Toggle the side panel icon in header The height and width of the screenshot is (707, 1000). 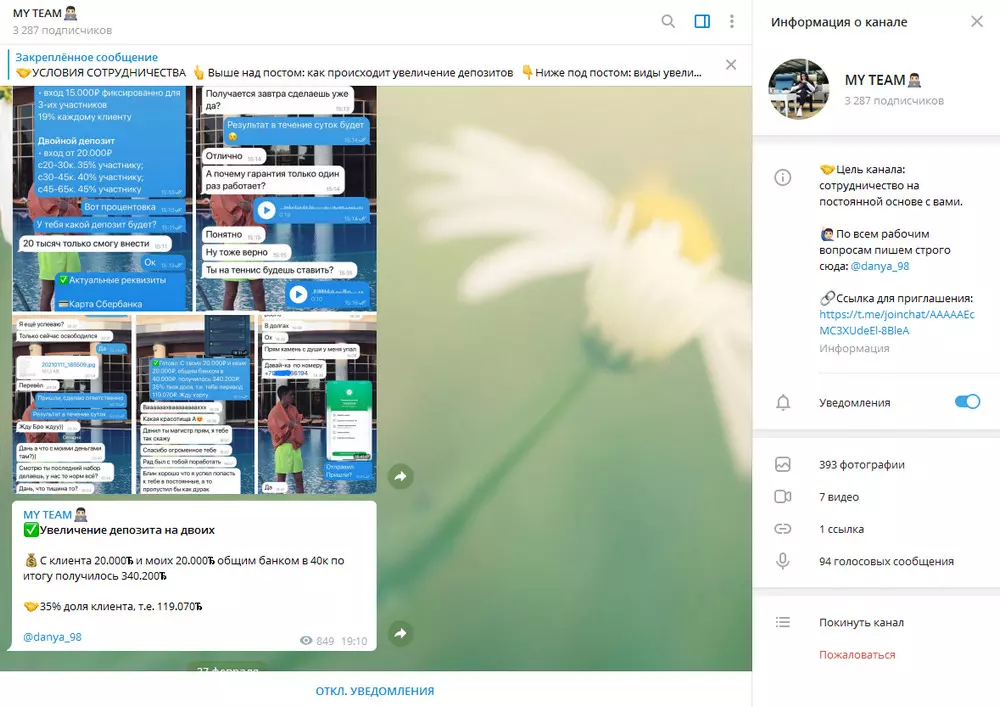coord(702,22)
